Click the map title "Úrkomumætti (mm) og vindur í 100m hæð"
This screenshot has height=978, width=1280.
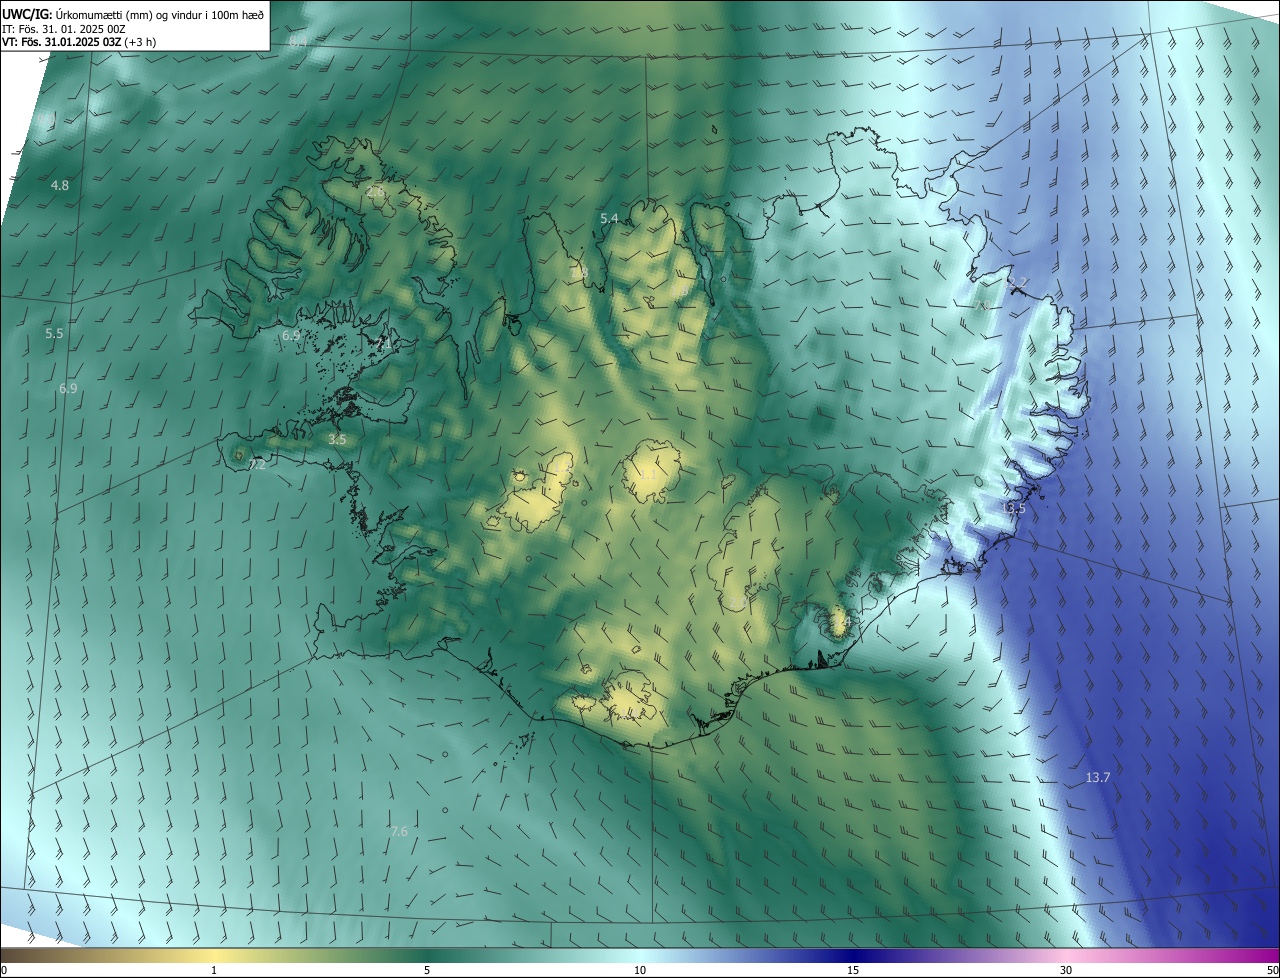click(x=159, y=14)
